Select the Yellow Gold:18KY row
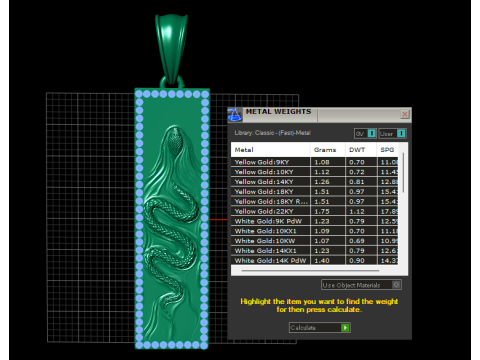The height and width of the screenshot is (360, 480). point(315,192)
